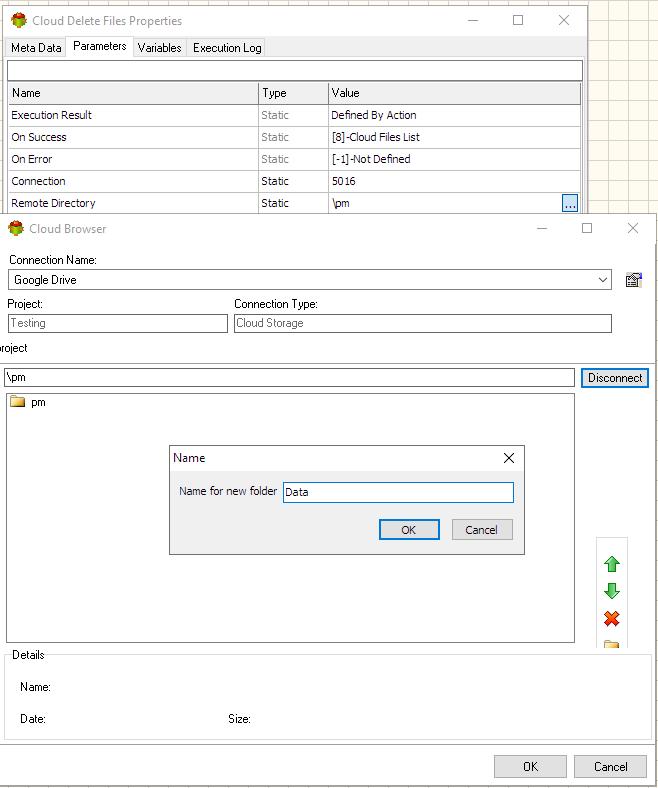Click the remote path field showing \pm
This screenshot has height=788, width=658.
[x=290, y=377]
